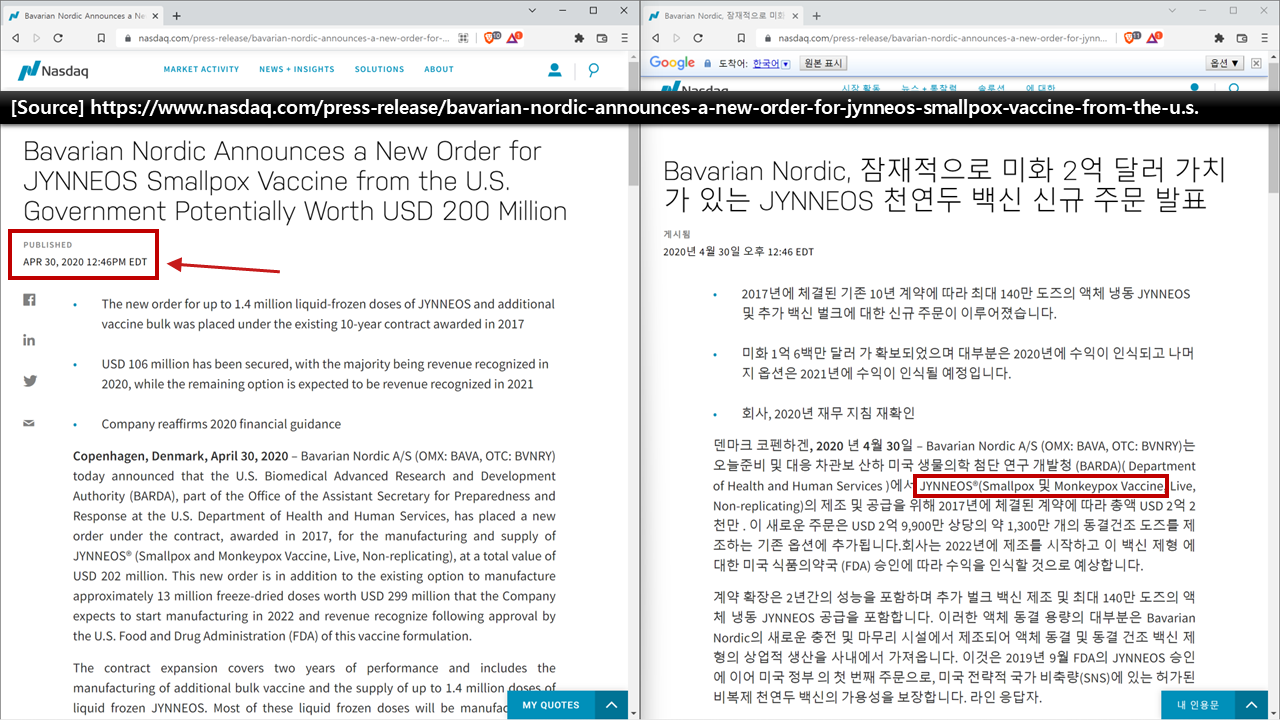Open the 한국어 target language dropdown

click(771, 63)
